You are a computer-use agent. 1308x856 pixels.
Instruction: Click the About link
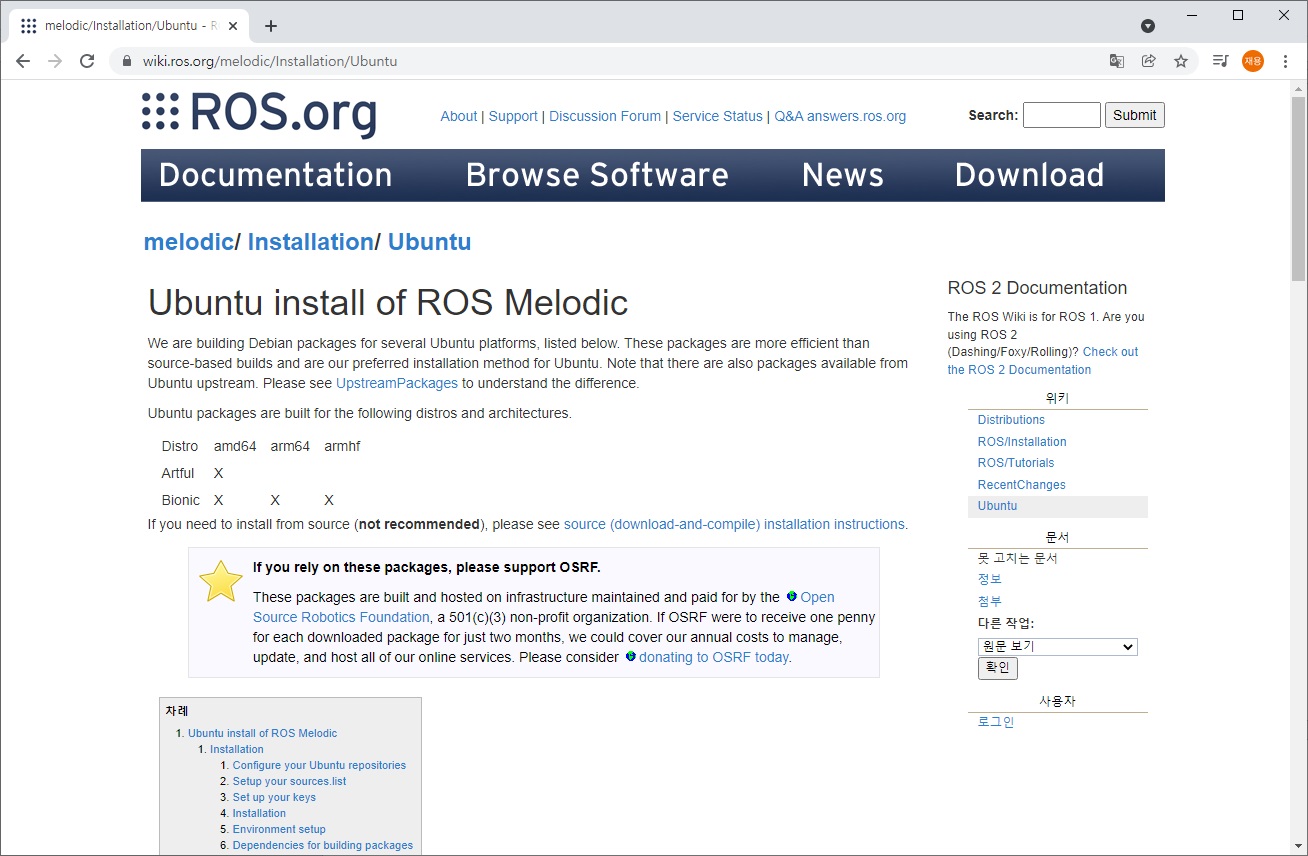pyautogui.click(x=459, y=116)
